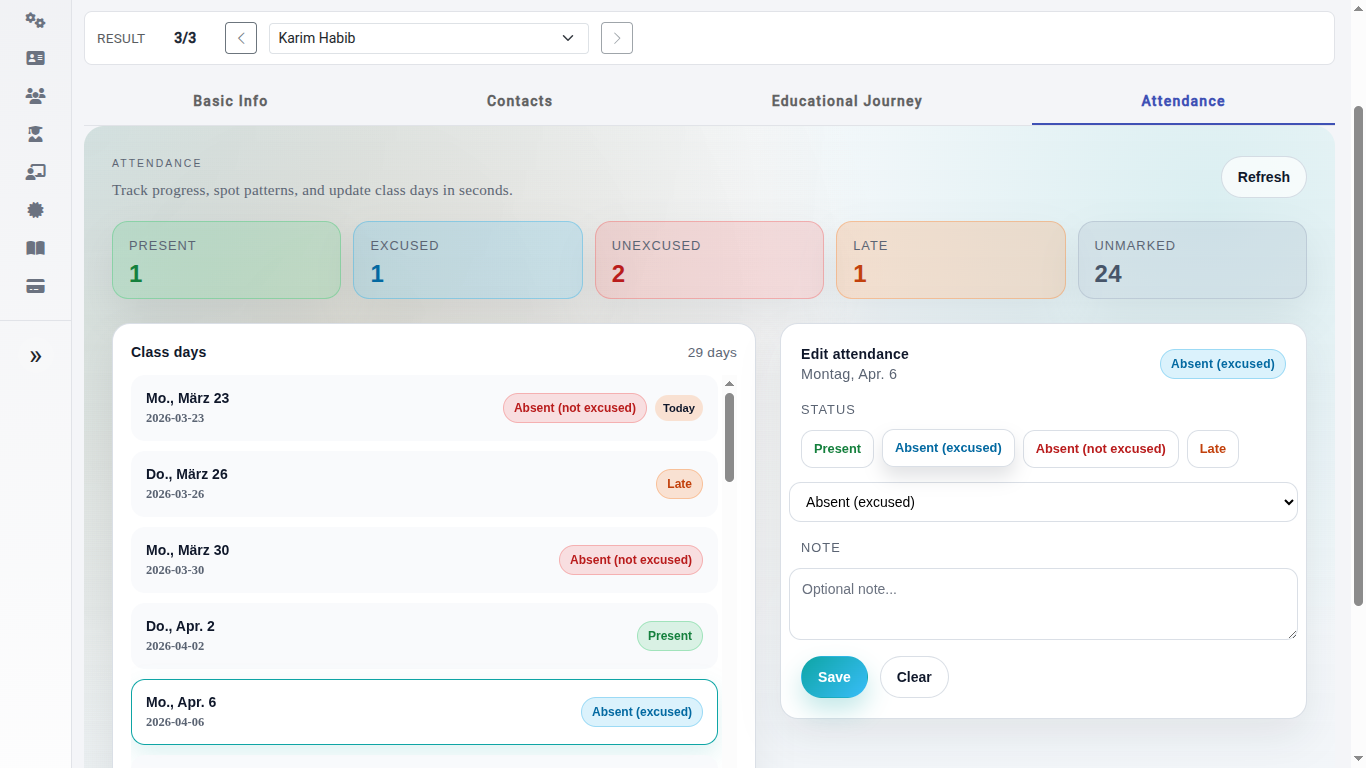Select the Attendance tab
Viewport: 1366px width, 768px height.
point(1183,101)
